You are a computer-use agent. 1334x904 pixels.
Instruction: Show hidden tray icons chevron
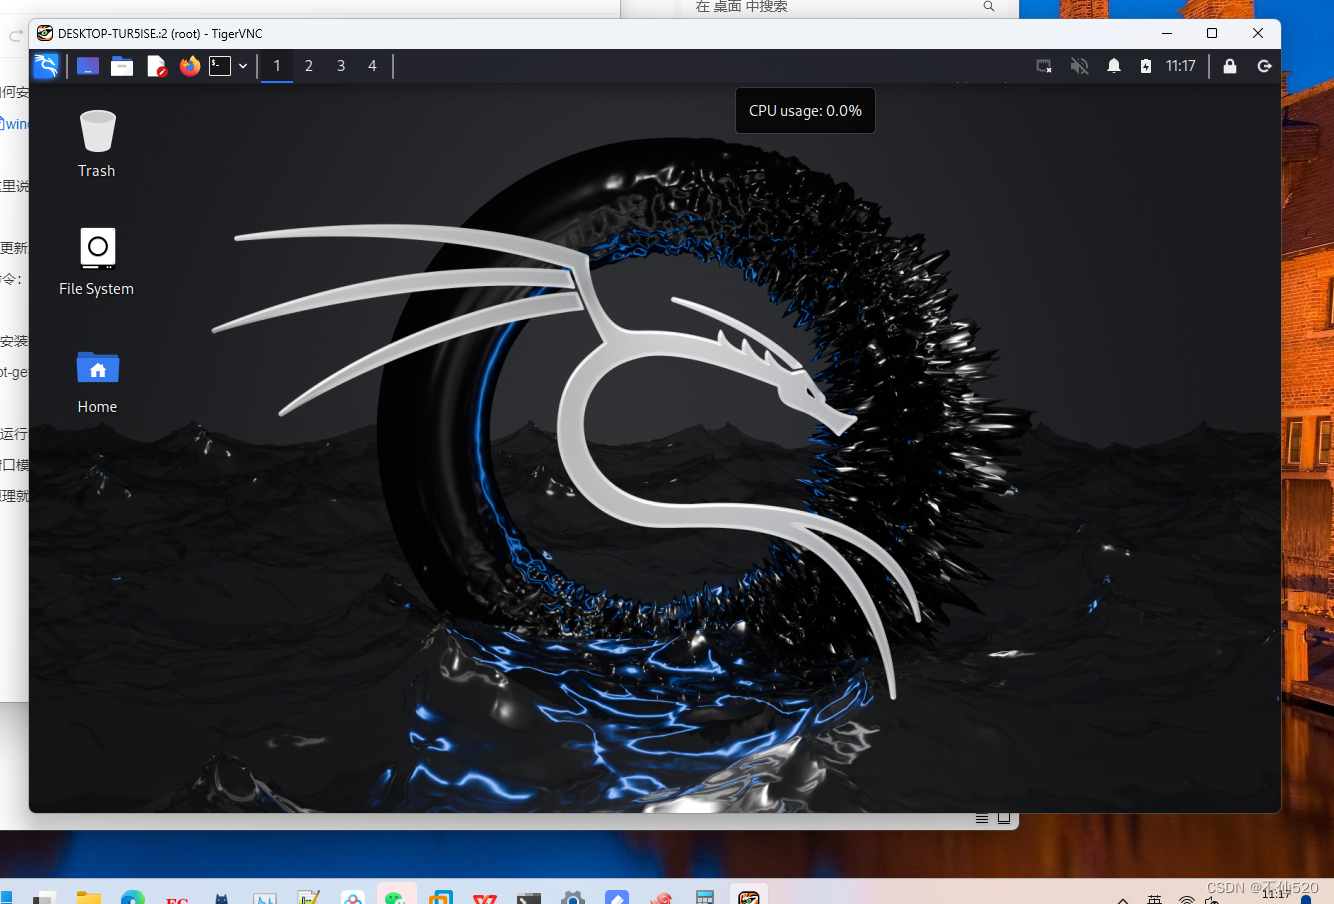[1123, 900]
